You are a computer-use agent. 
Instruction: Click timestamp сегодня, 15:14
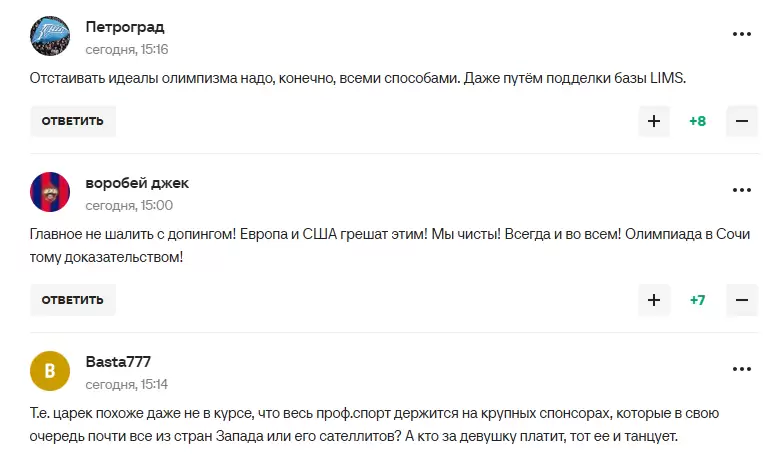tap(127, 383)
